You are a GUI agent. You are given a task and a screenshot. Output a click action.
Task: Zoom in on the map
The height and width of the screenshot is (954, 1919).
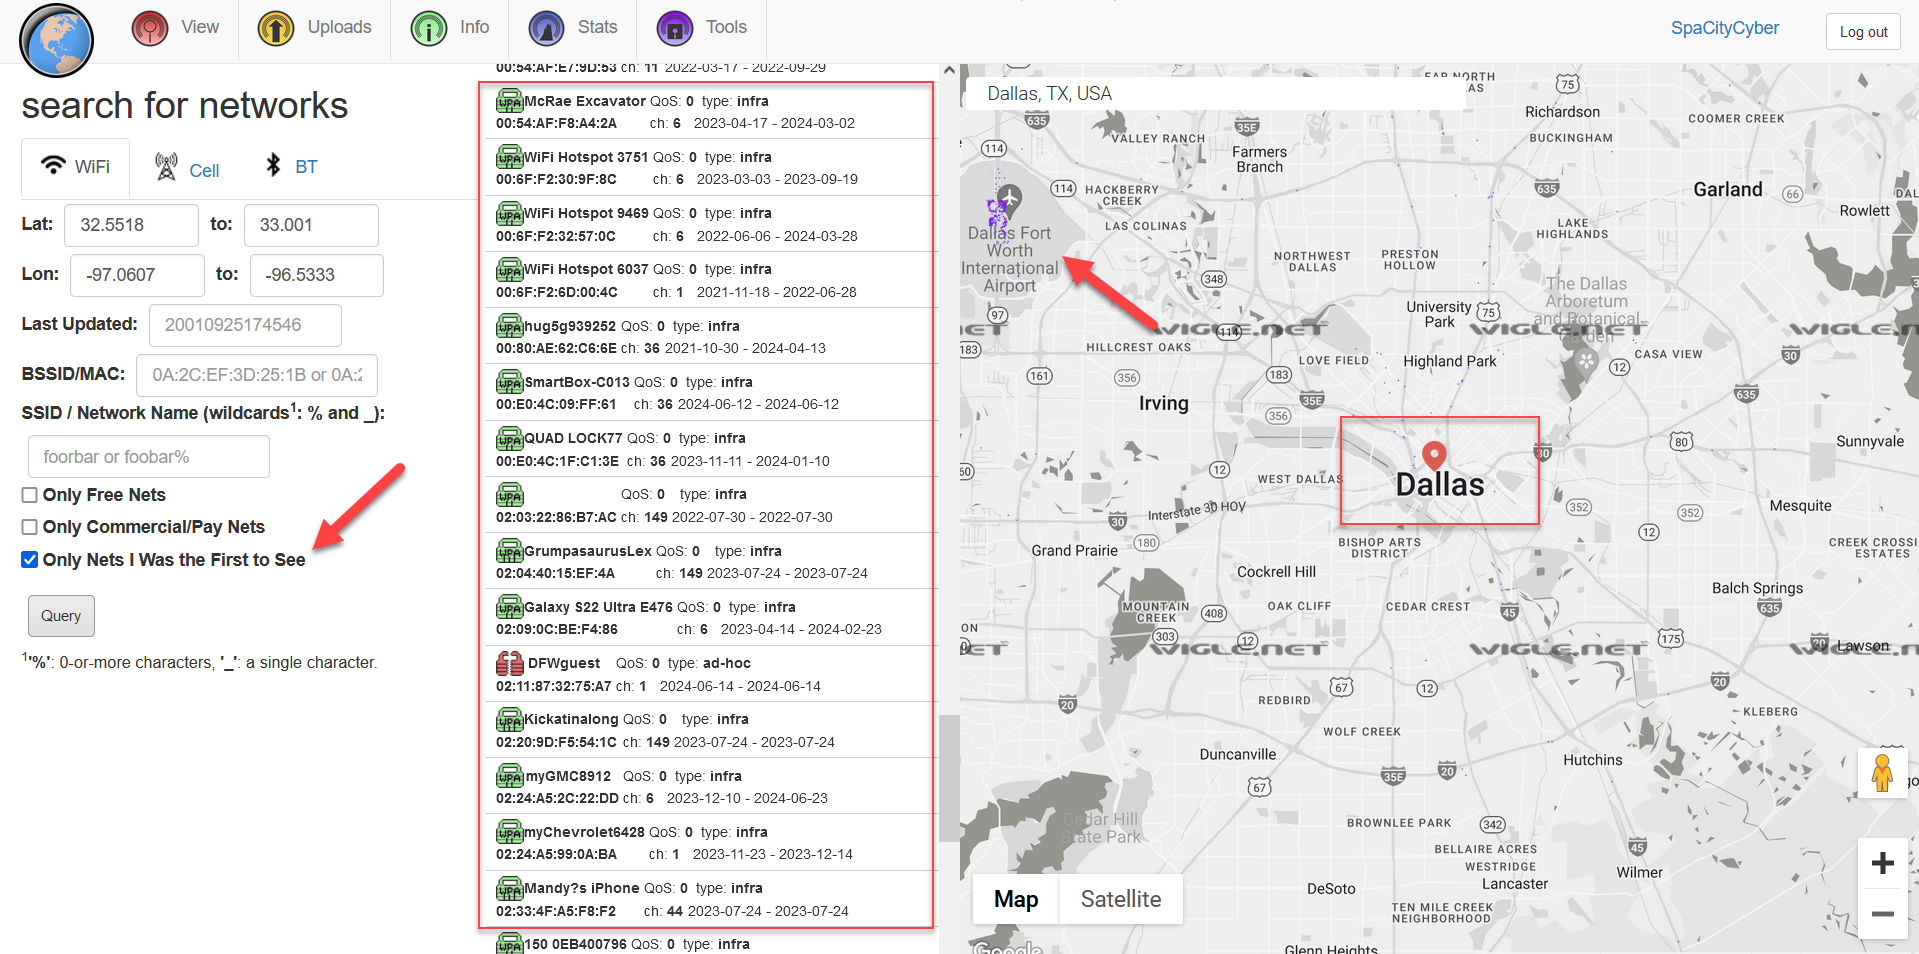click(x=1882, y=863)
